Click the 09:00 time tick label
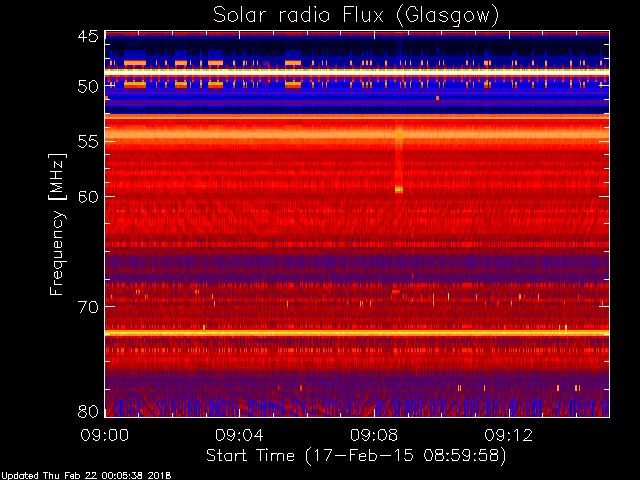The image size is (640, 480). pyautogui.click(x=104, y=435)
